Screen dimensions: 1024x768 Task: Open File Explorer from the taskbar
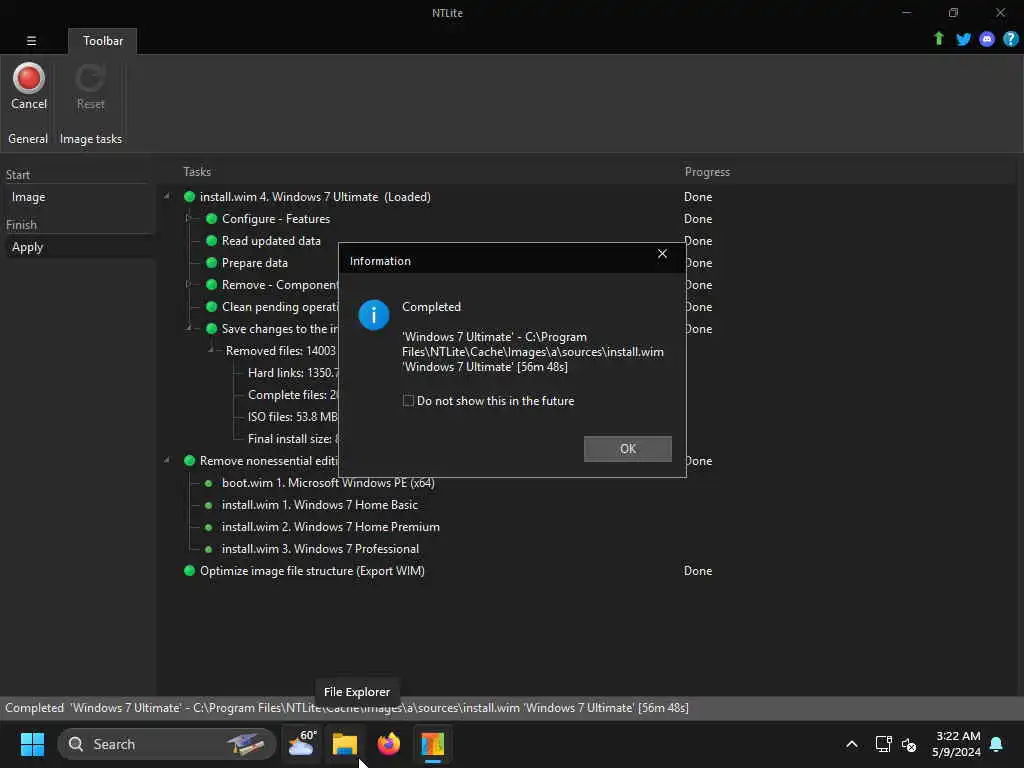pyautogui.click(x=344, y=744)
